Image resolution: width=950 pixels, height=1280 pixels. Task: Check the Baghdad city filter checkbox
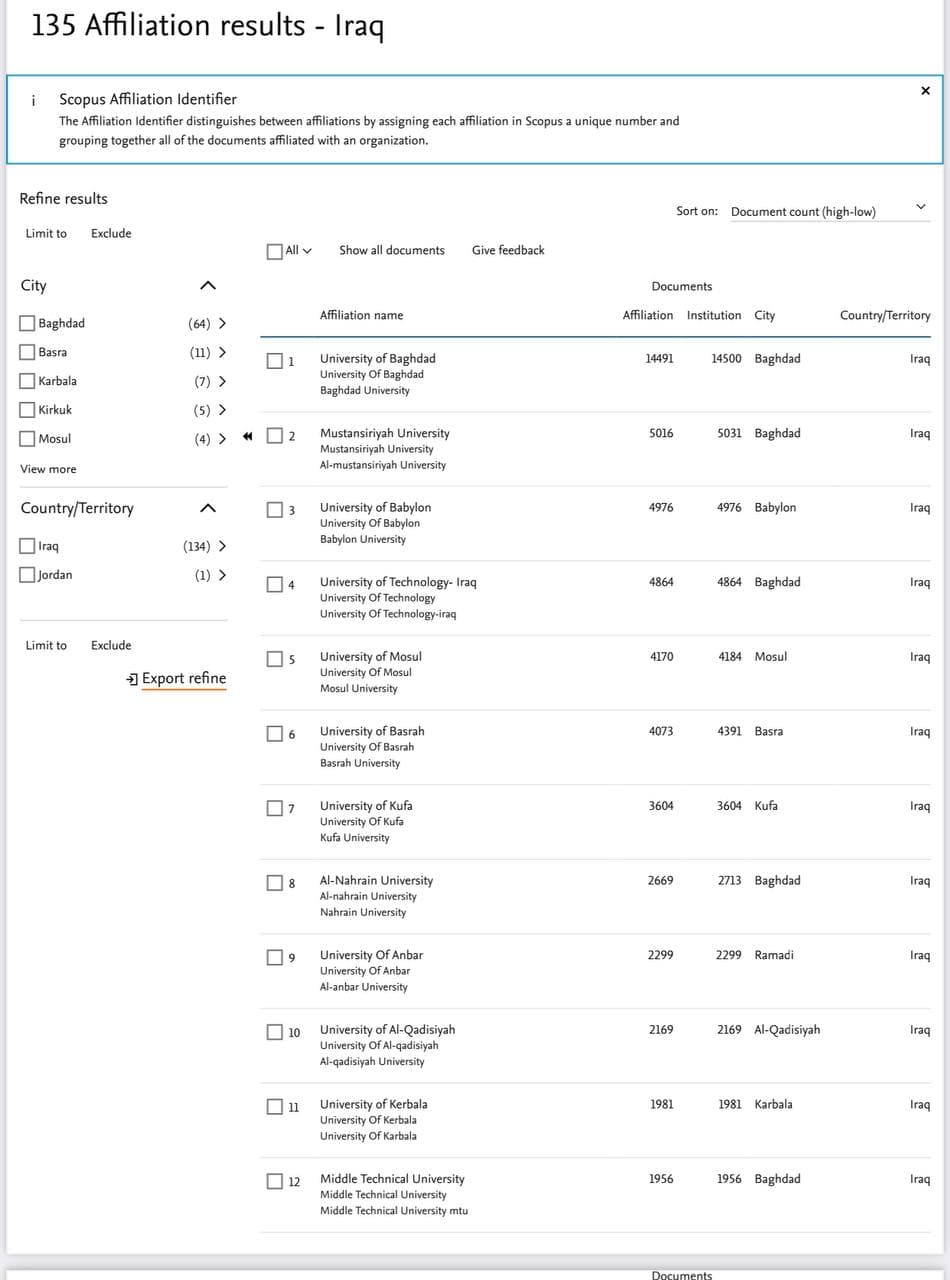pyautogui.click(x=27, y=323)
